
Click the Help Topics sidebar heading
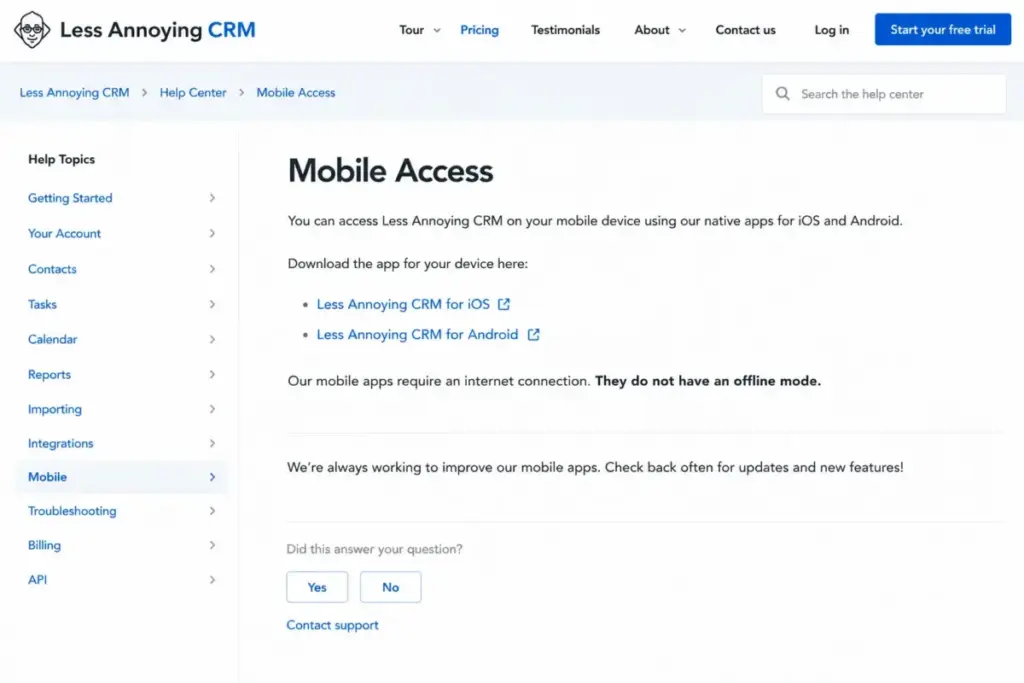pyautogui.click(x=61, y=159)
